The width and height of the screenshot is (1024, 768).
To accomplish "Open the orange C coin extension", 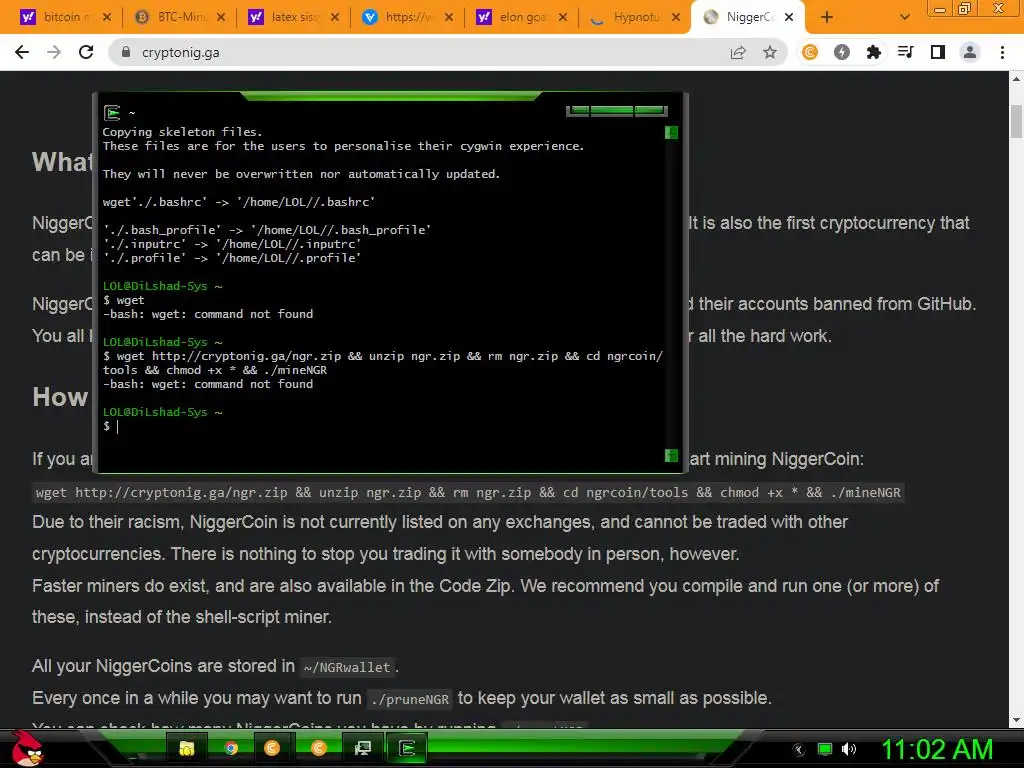I will point(810,52).
